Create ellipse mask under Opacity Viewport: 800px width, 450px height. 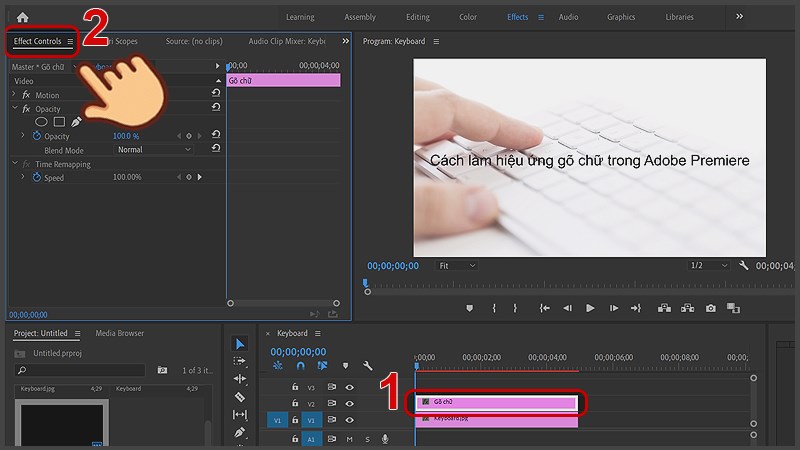pos(41,121)
